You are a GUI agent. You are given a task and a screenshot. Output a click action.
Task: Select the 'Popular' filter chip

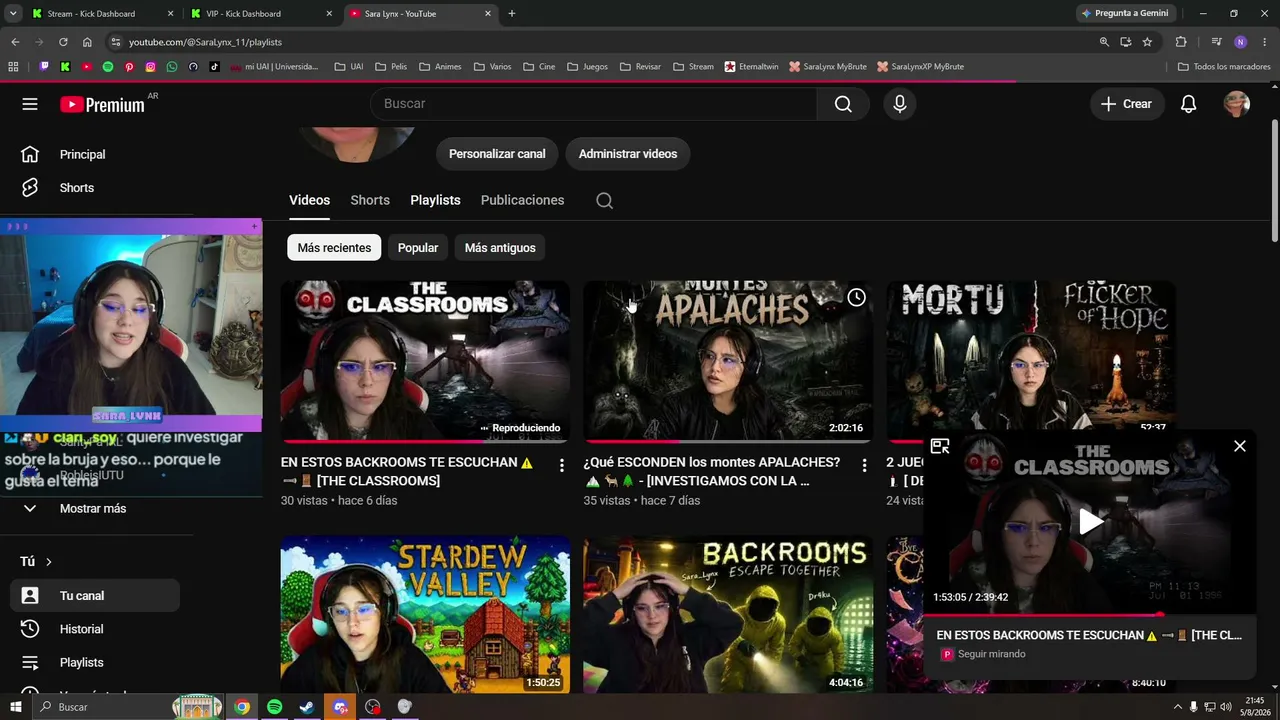(418, 248)
